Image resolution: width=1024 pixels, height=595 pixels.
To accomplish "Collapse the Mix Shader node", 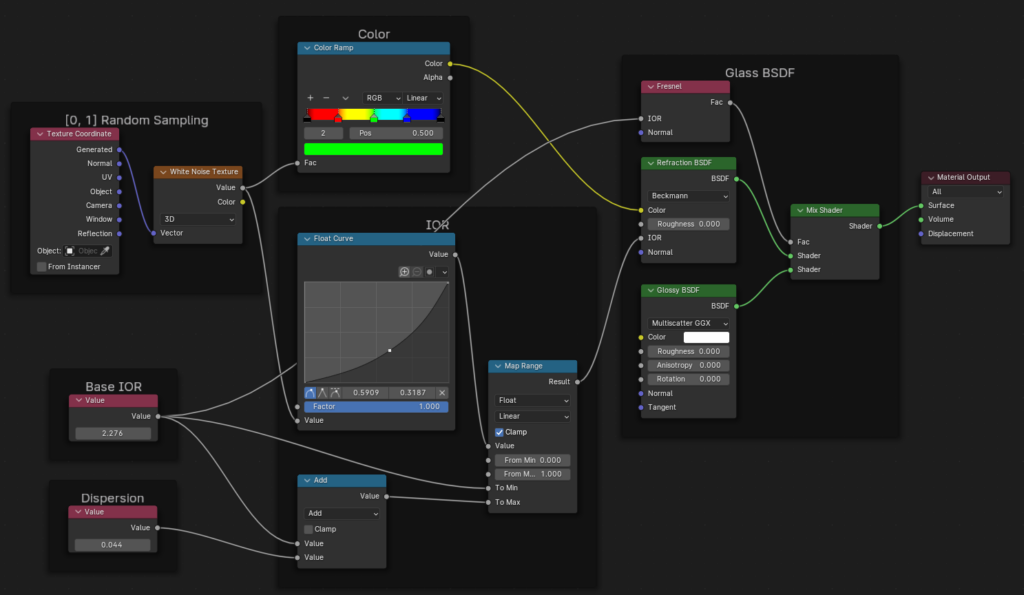I will 798,211.
